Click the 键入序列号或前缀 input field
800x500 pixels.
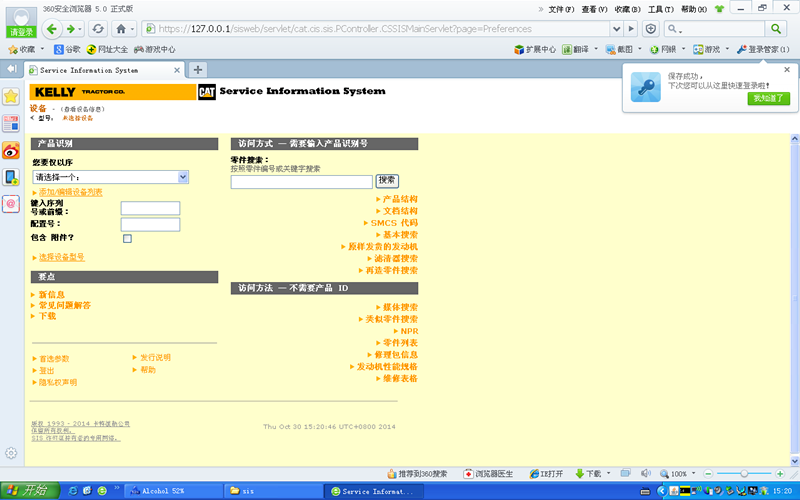point(151,208)
